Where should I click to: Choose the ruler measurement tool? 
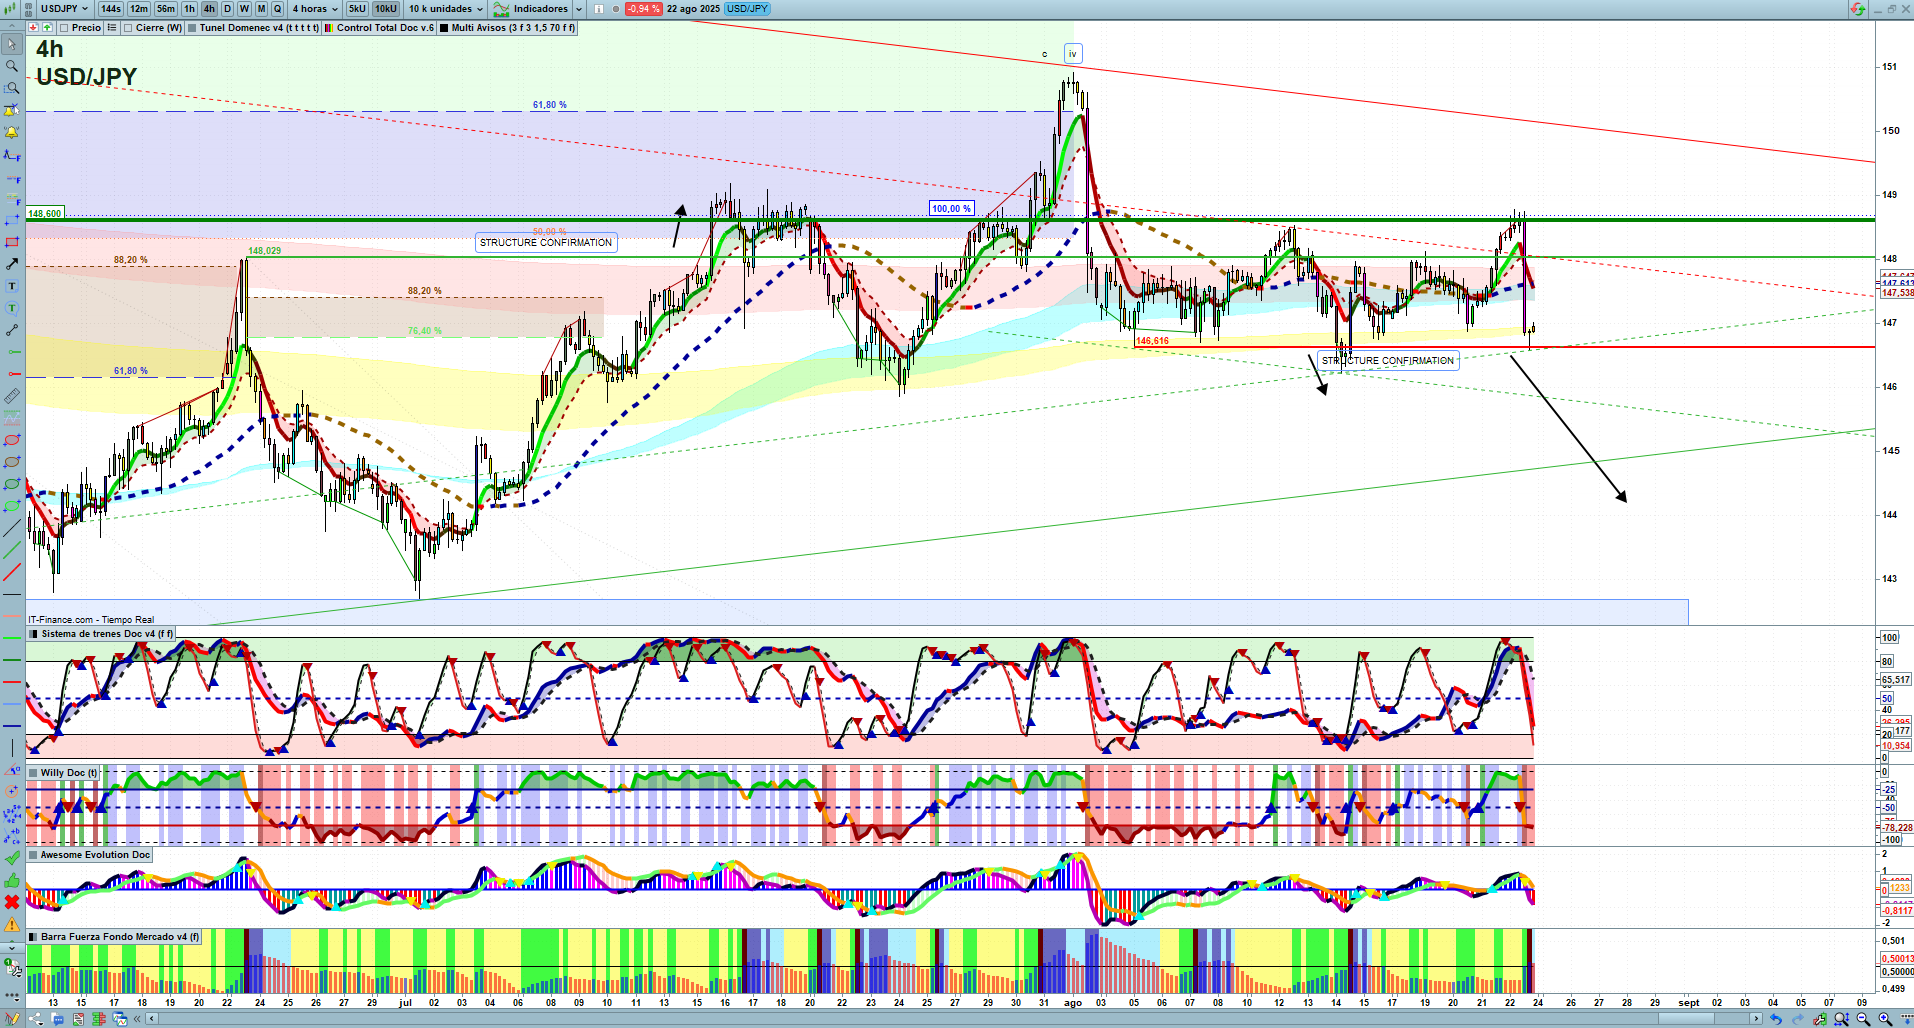tap(12, 396)
